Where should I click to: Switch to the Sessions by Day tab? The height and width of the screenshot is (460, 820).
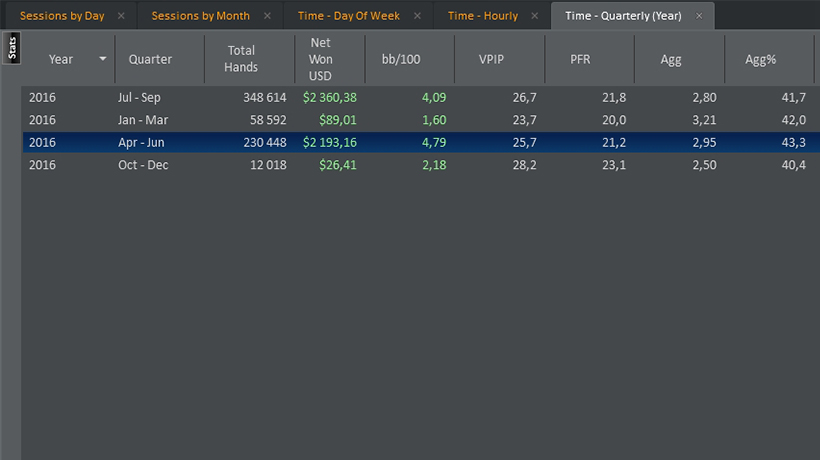tap(62, 16)
